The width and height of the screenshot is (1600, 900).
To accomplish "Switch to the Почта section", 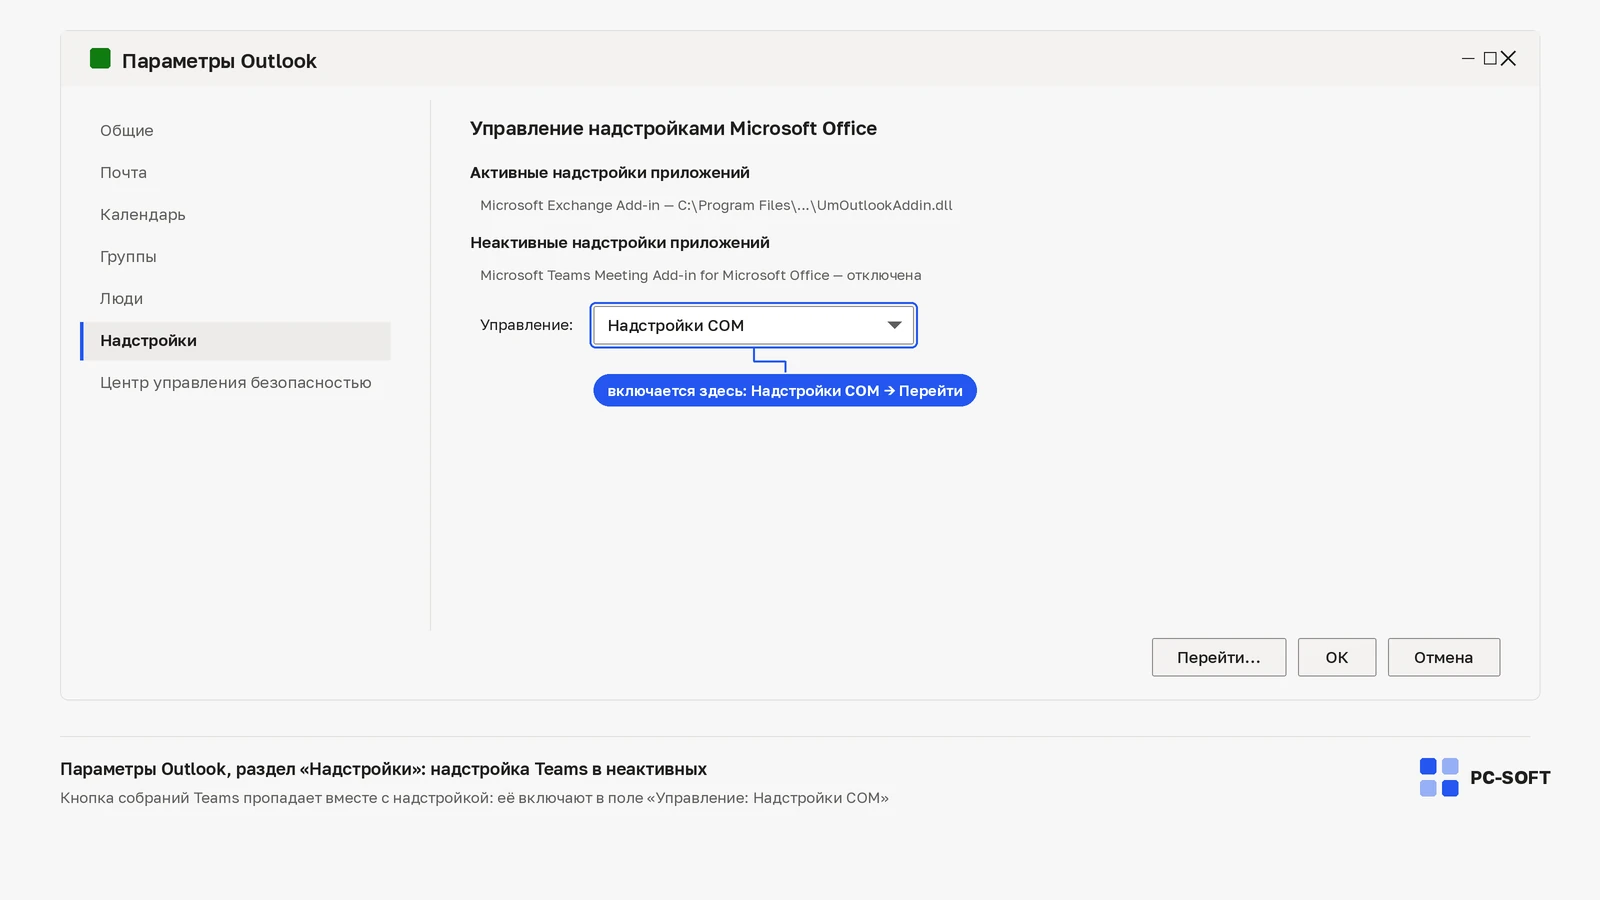I will (123, 173).
